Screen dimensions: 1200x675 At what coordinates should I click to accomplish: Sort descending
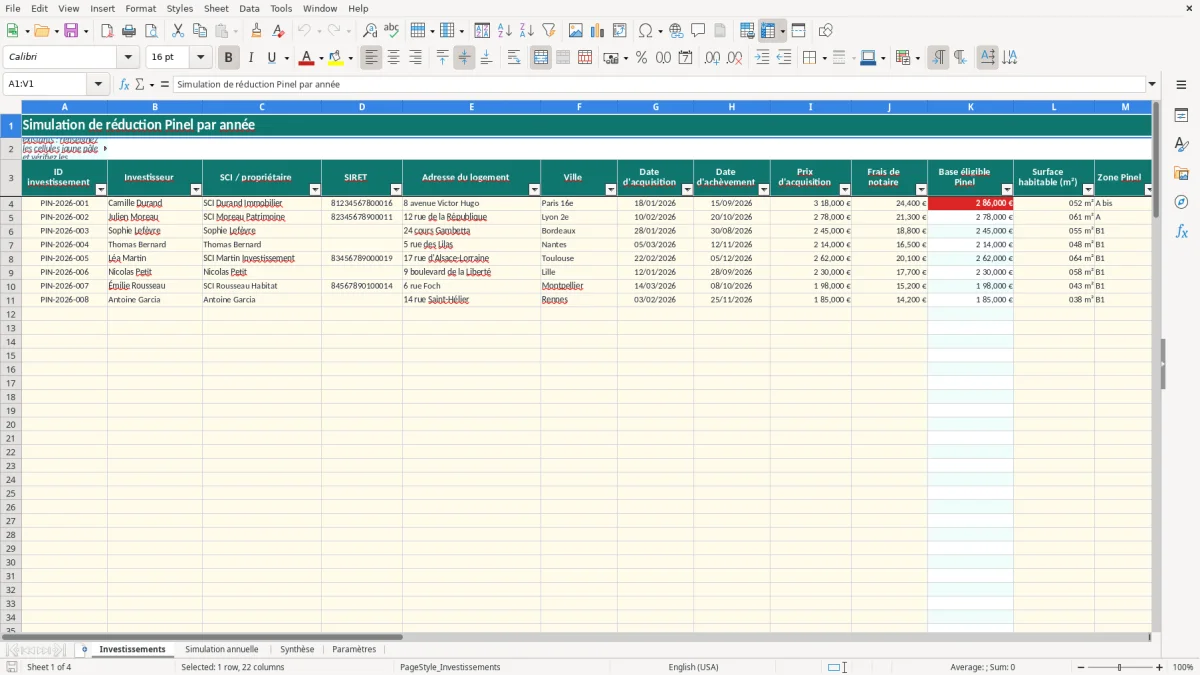[527, 31]
